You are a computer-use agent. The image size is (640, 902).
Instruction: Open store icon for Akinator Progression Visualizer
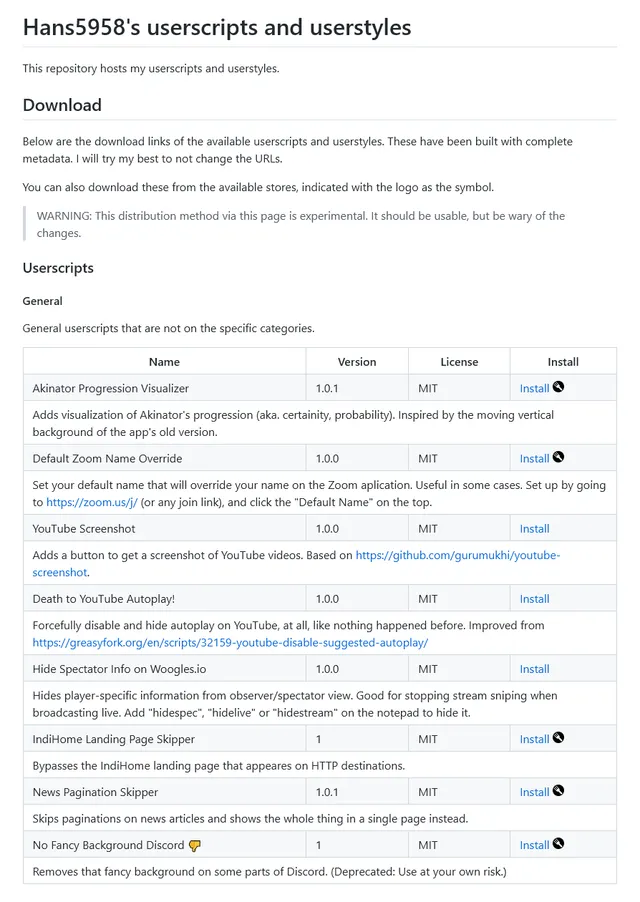pyautogui.click(x=558, y=387)
